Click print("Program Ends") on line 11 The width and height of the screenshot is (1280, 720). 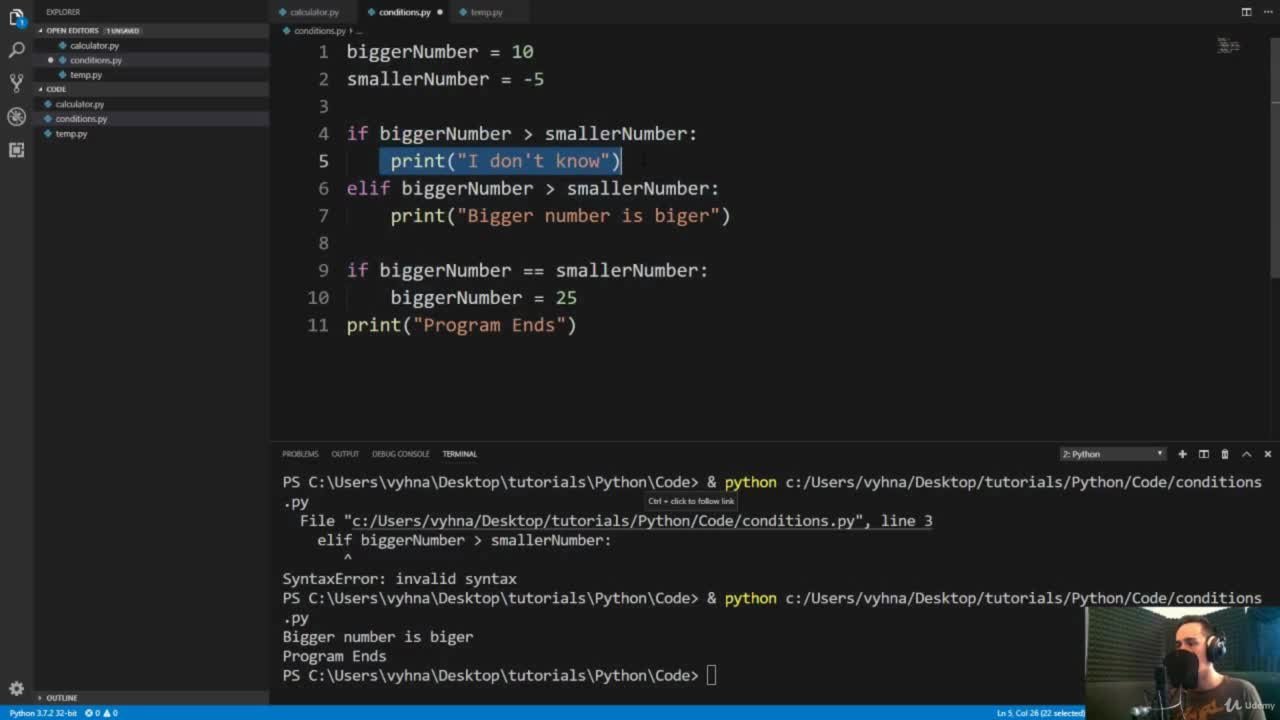[462, 325]
